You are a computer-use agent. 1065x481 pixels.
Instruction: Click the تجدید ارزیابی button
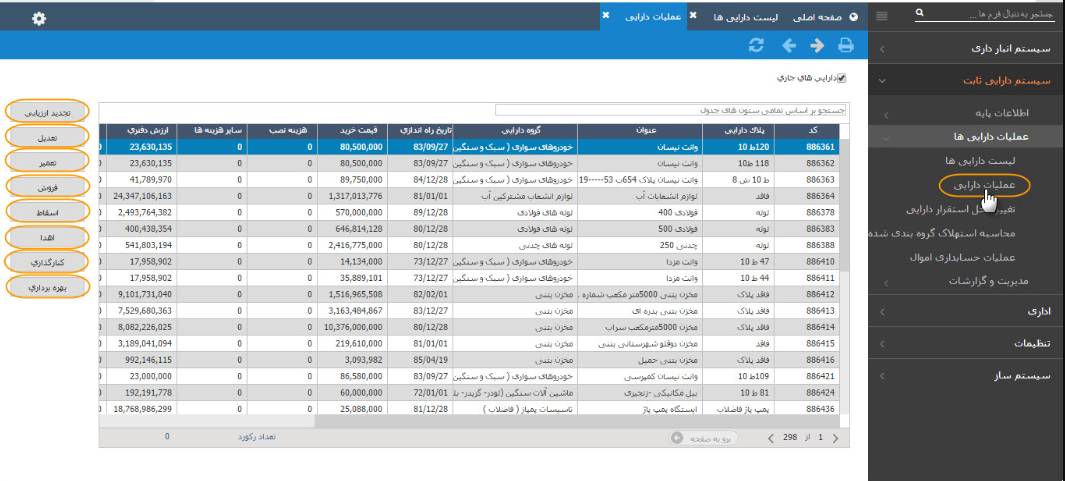coord(48,111)
